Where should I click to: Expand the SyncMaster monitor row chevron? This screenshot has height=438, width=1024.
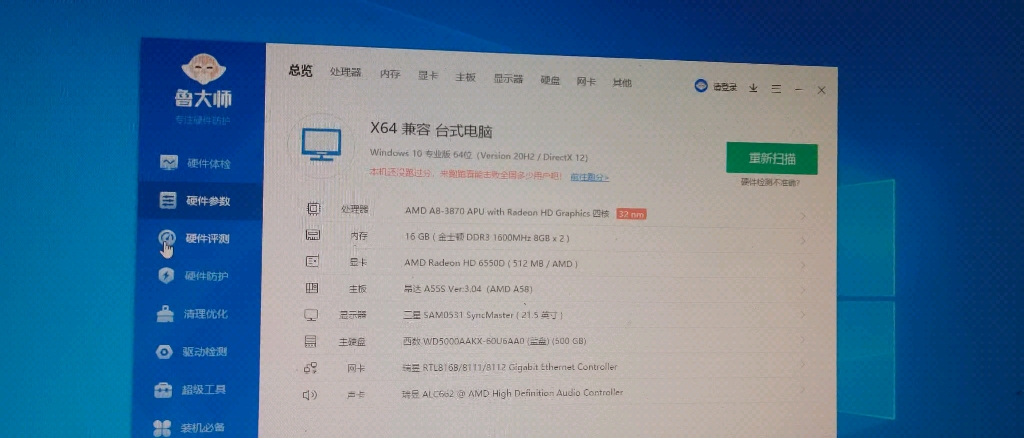(803, 315)
